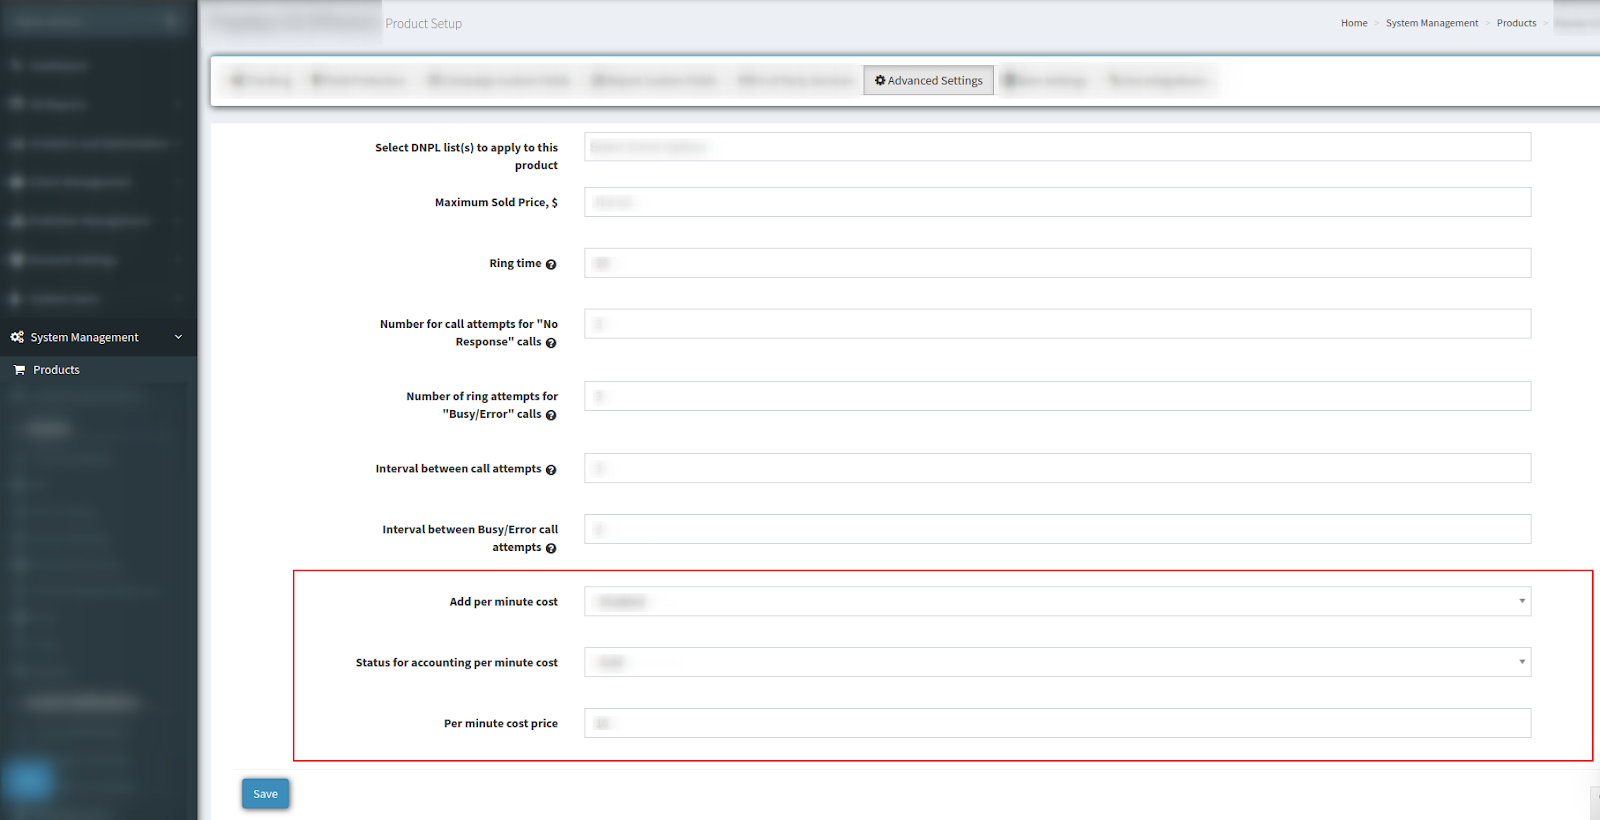The height and width of the screenshot is (820, 1600).
Task: Focus the Maximum Sold Price field
Action: (x=1057, y=202)
